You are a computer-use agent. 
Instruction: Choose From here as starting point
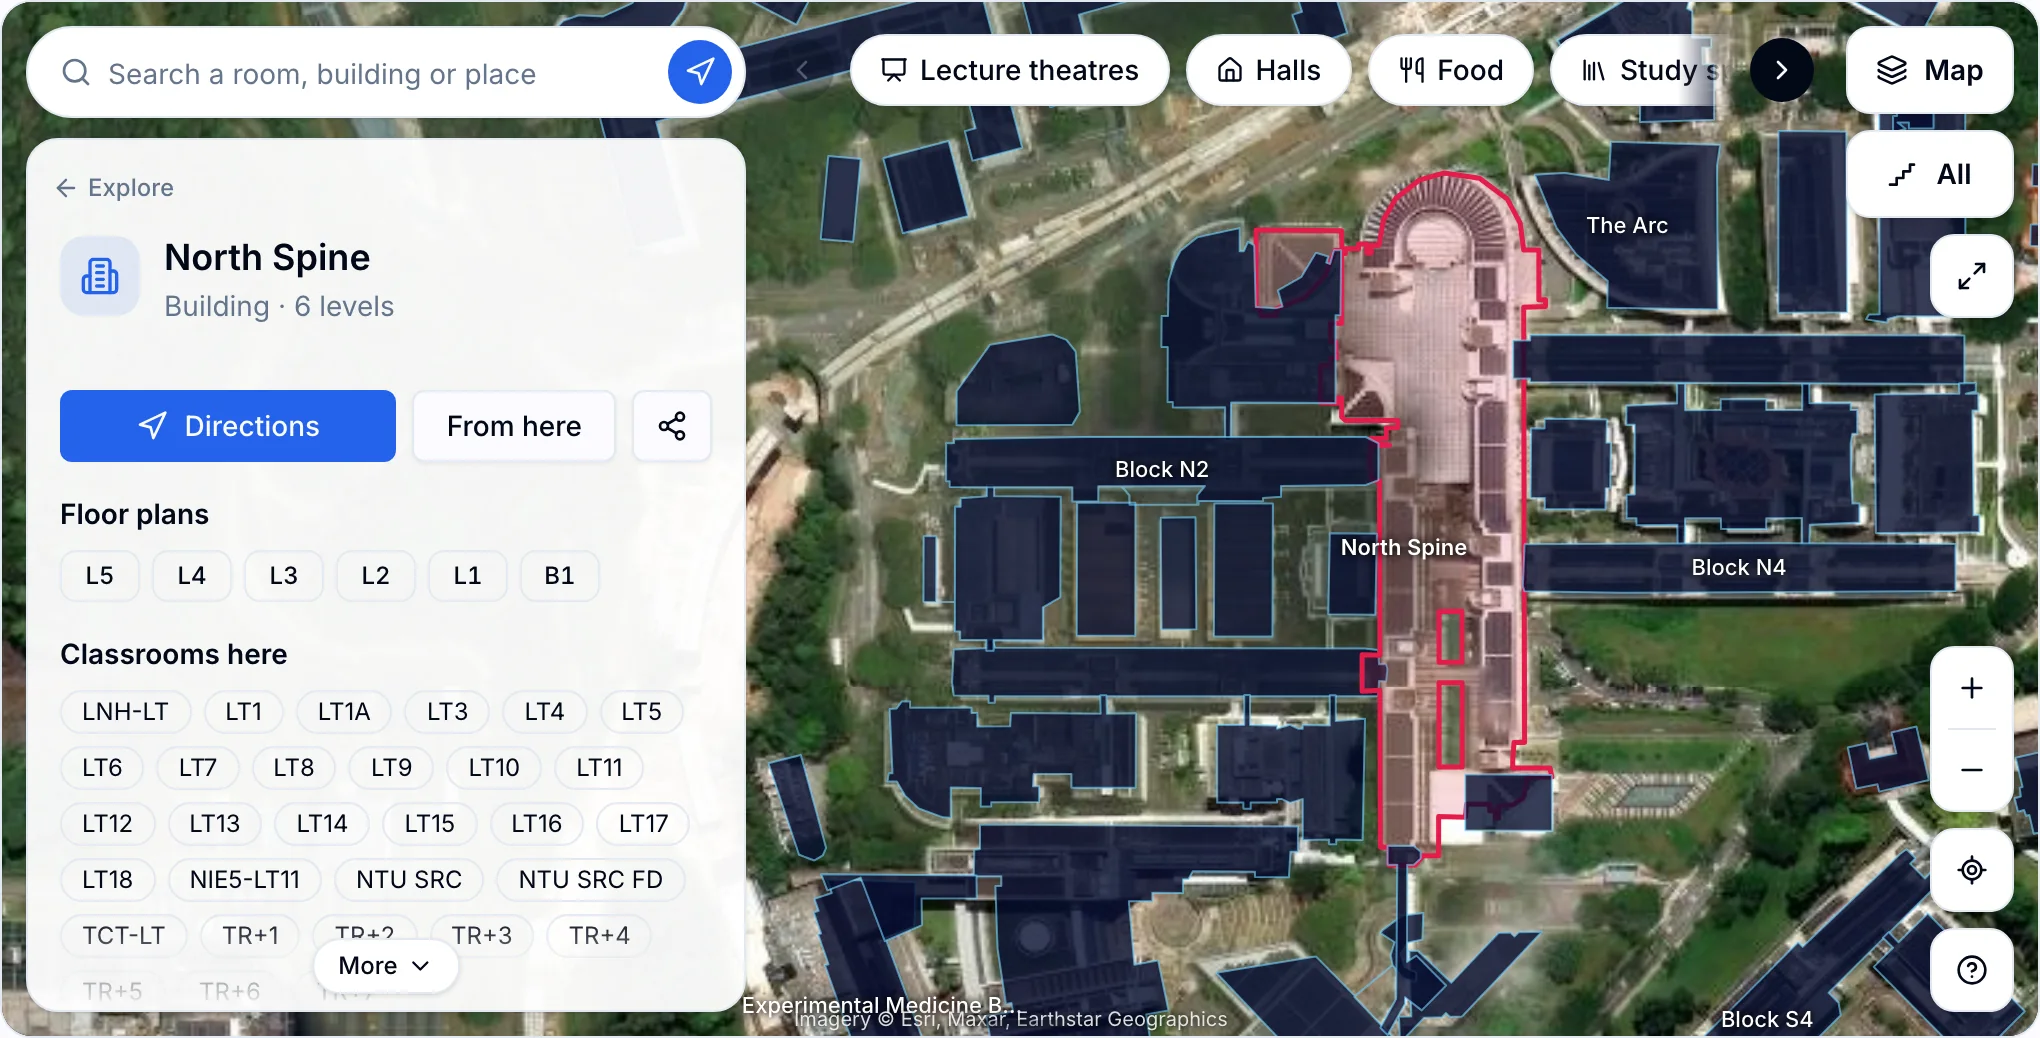pos(514,426)
